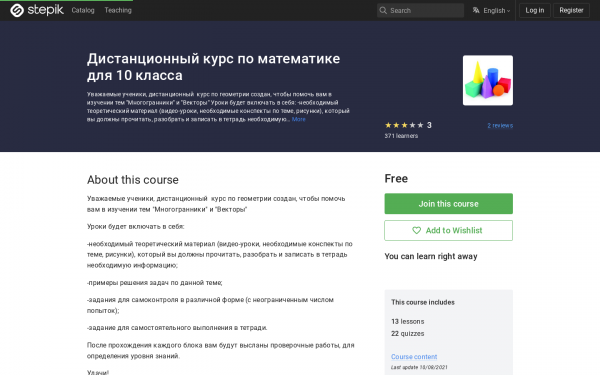
Task: Click the 'Free' price label
Action: click(396, 179)
